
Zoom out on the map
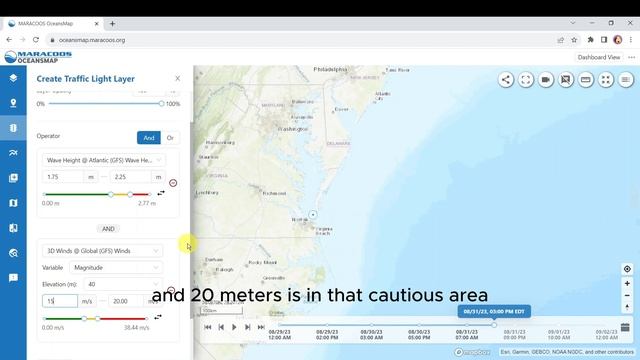pyautogui.click(x=627, y=296)
